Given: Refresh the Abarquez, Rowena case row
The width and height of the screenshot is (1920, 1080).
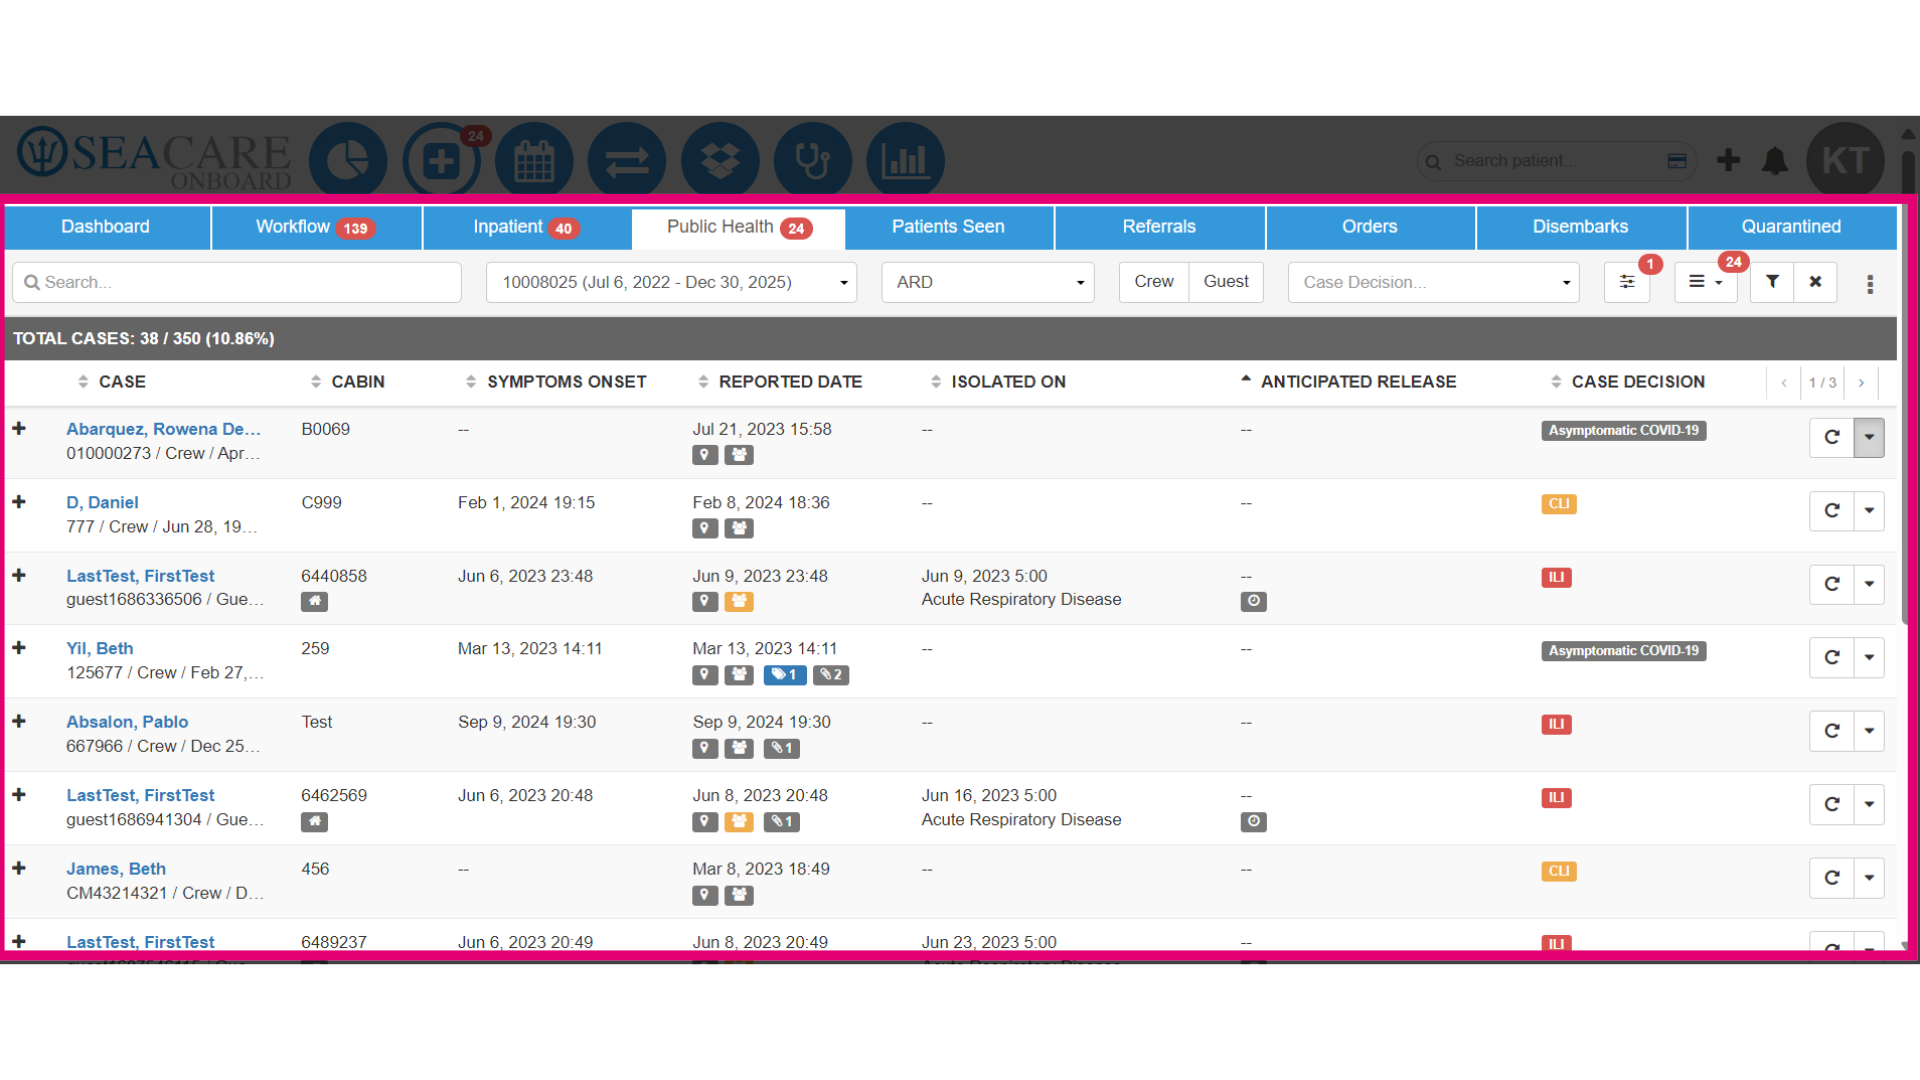Looking at the screenshot, I should coord(1832,437).
